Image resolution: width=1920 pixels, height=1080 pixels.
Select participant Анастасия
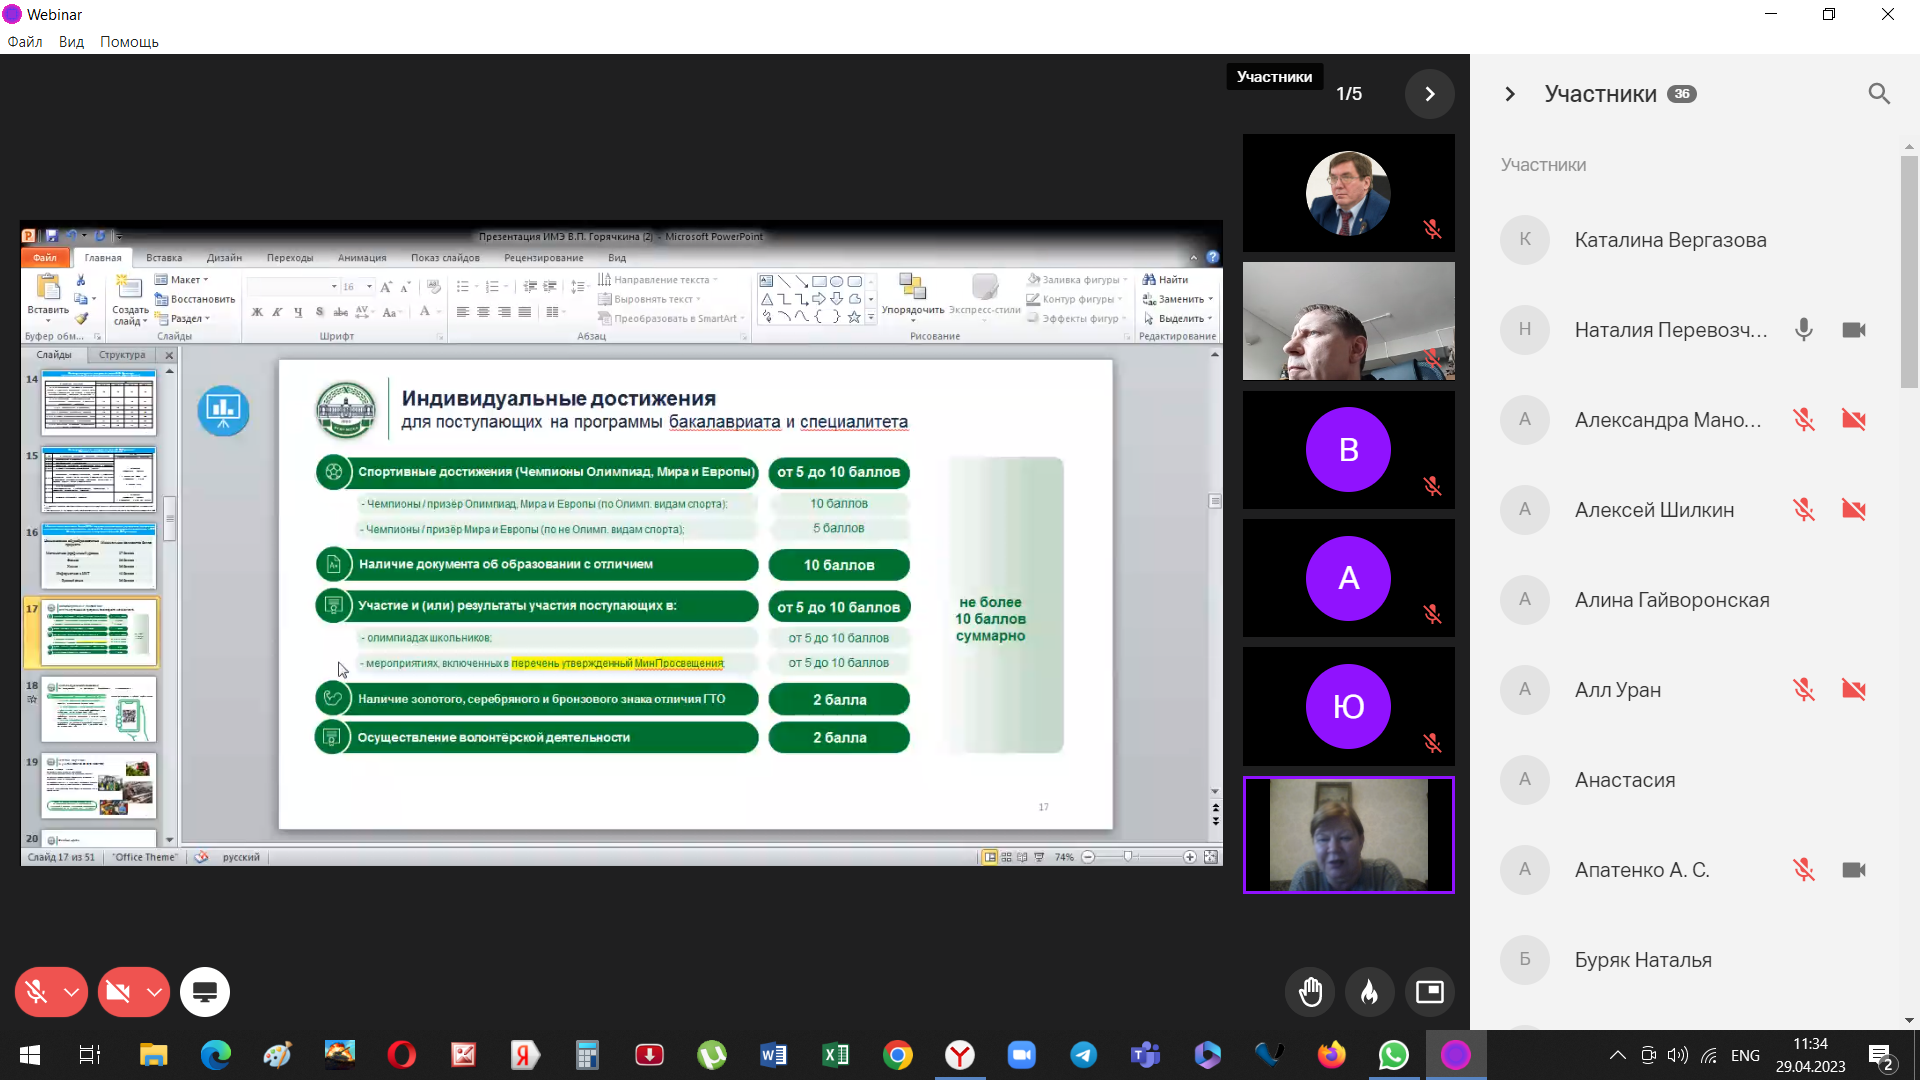[1685, 780]
